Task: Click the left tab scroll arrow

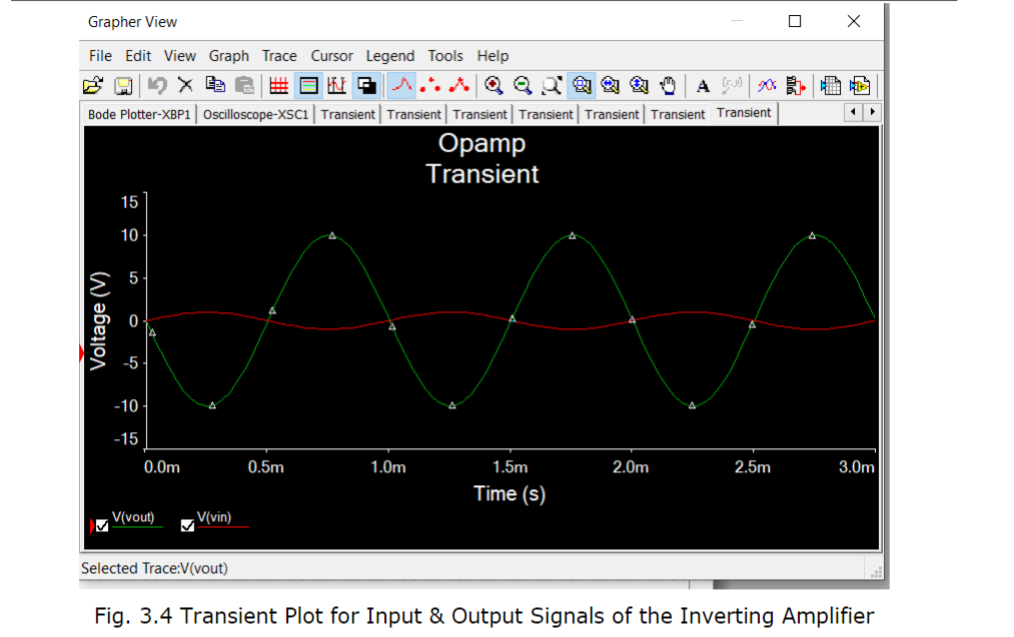Action: coord(851,112)
